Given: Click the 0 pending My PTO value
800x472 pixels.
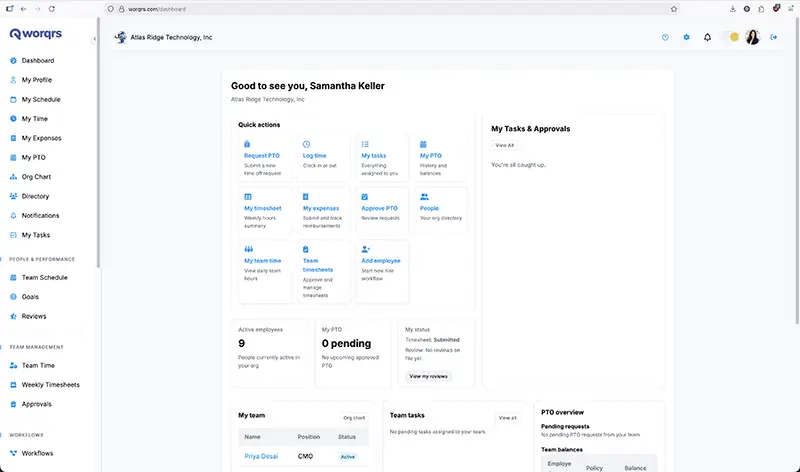Looking at the screenshot, I should coord(346,344).
